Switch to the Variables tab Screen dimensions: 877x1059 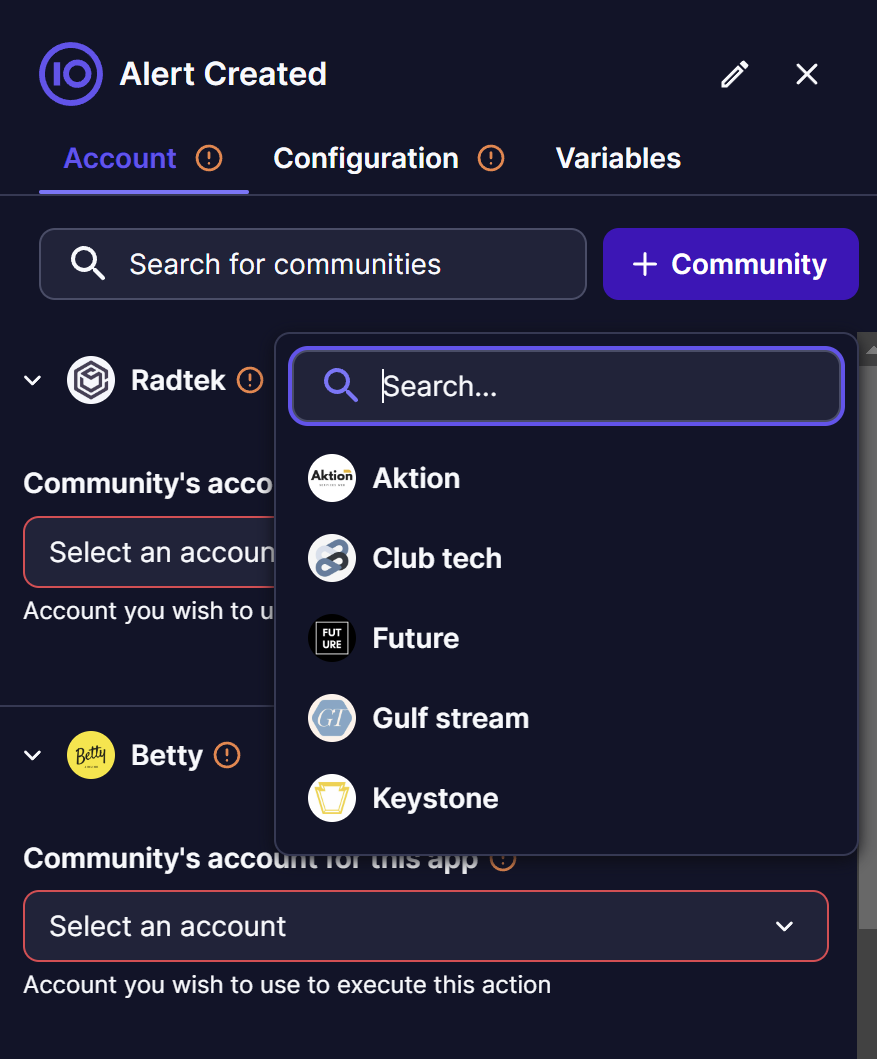coord(617,158)
